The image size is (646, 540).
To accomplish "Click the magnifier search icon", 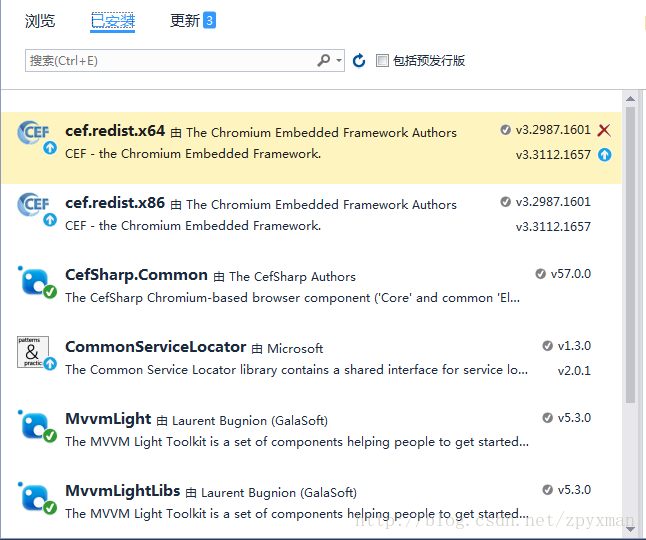I will tap(324, 61).
